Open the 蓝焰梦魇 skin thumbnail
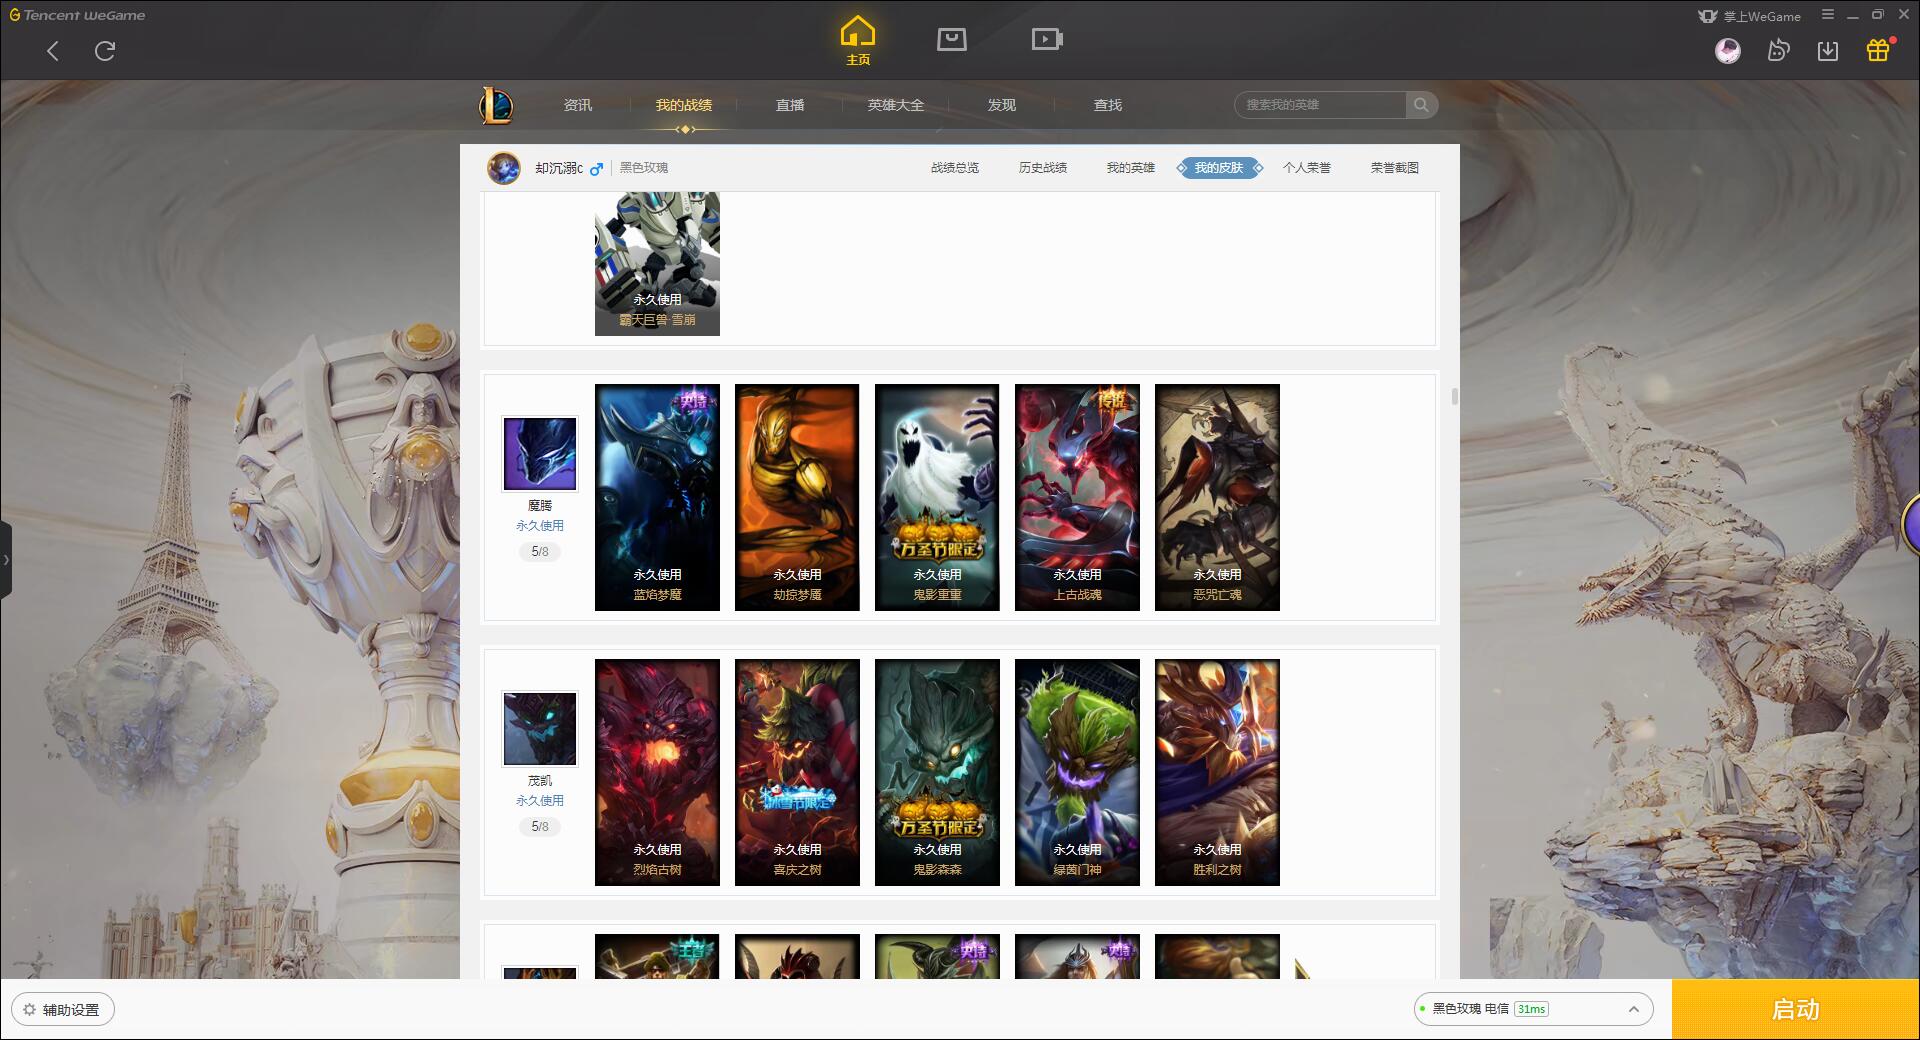Viewport: 1920px width, 1040px height. [657, 497]
